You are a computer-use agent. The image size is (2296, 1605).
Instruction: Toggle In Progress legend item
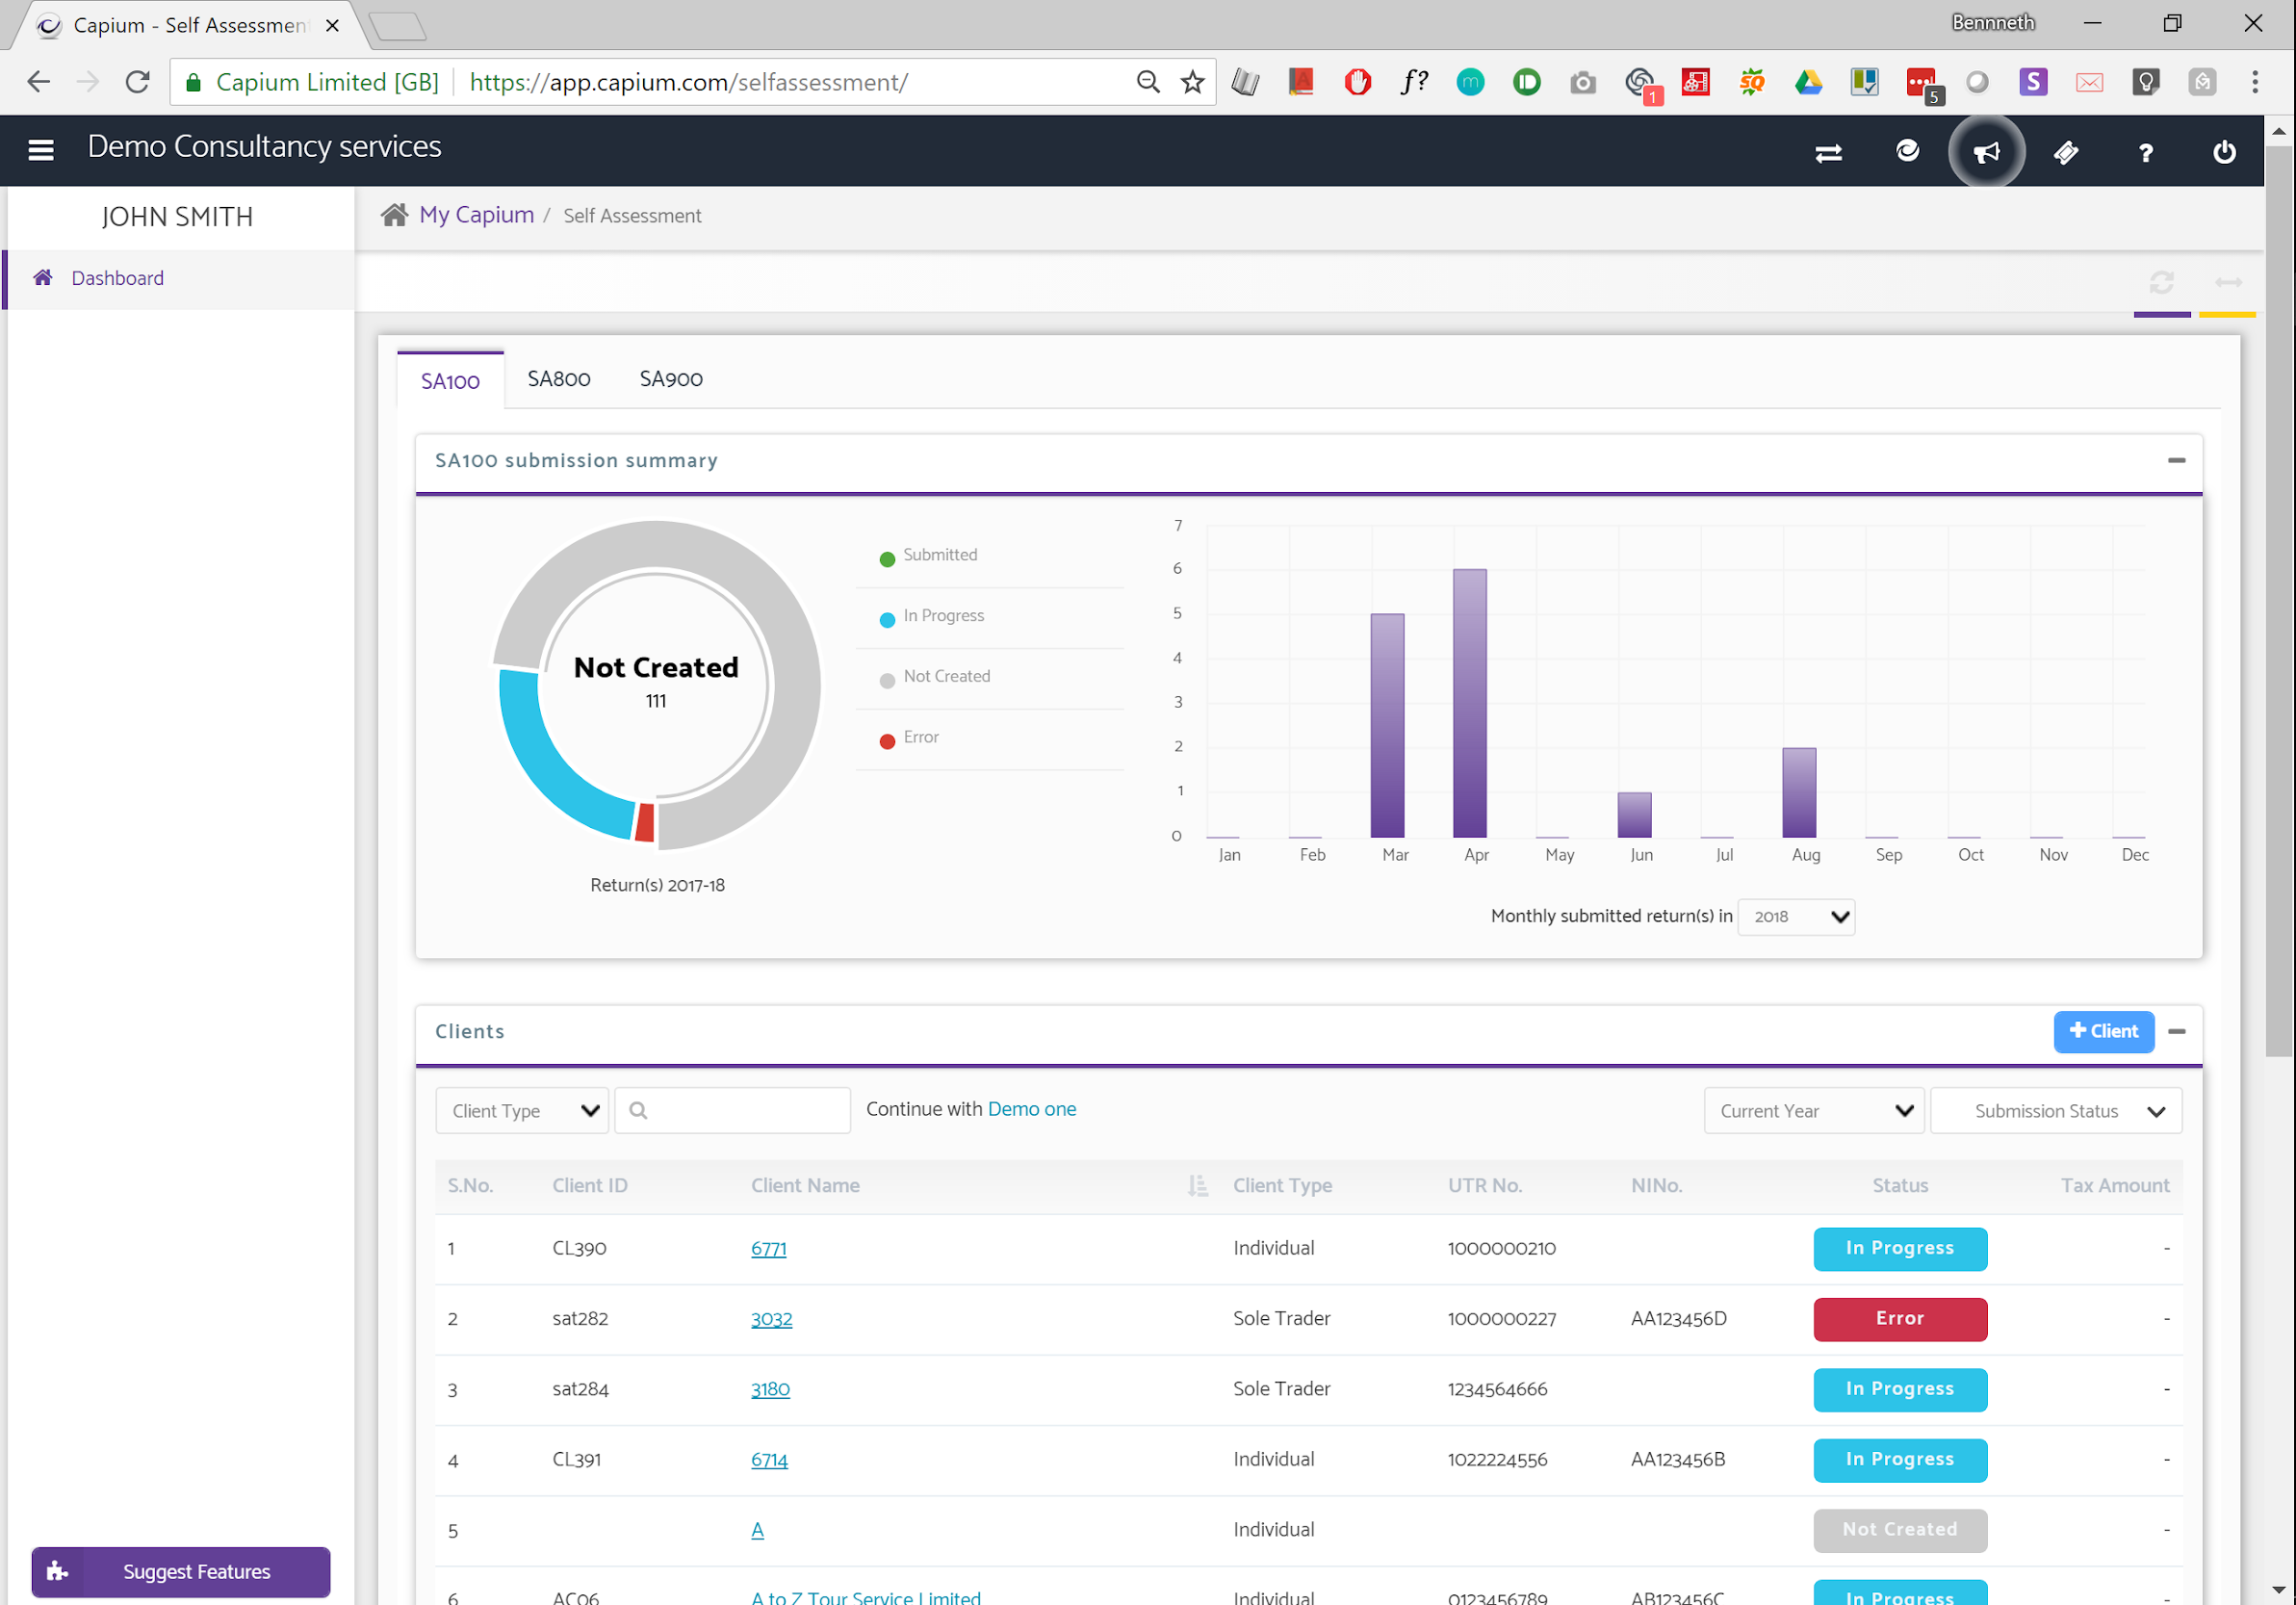[942, 616]
